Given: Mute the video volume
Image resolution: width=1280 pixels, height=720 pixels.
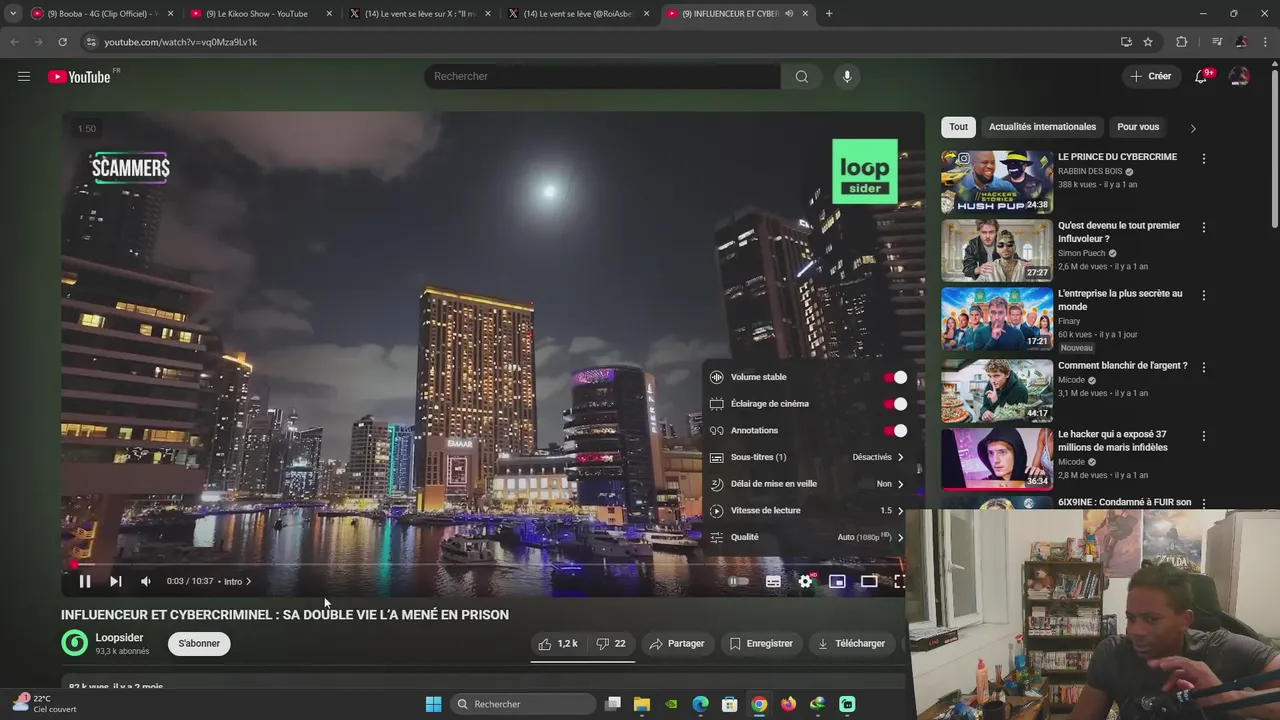Looking at the screenshot, I should coord(146,581).
